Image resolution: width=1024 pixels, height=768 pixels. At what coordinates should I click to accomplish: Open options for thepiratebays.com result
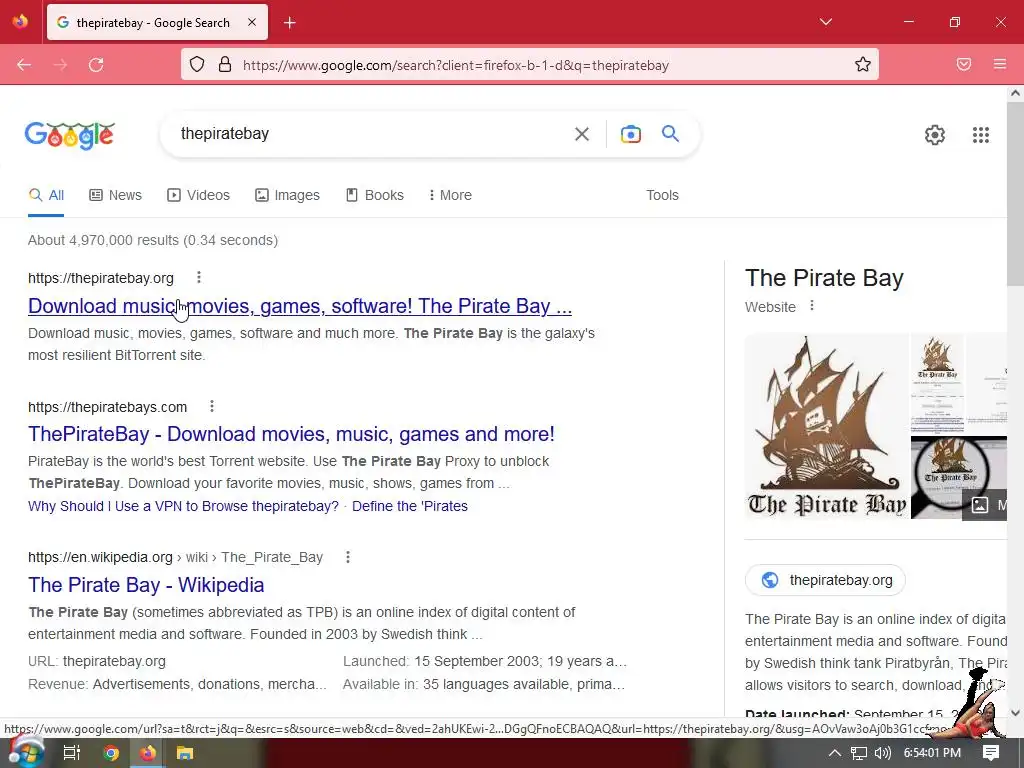212,406
